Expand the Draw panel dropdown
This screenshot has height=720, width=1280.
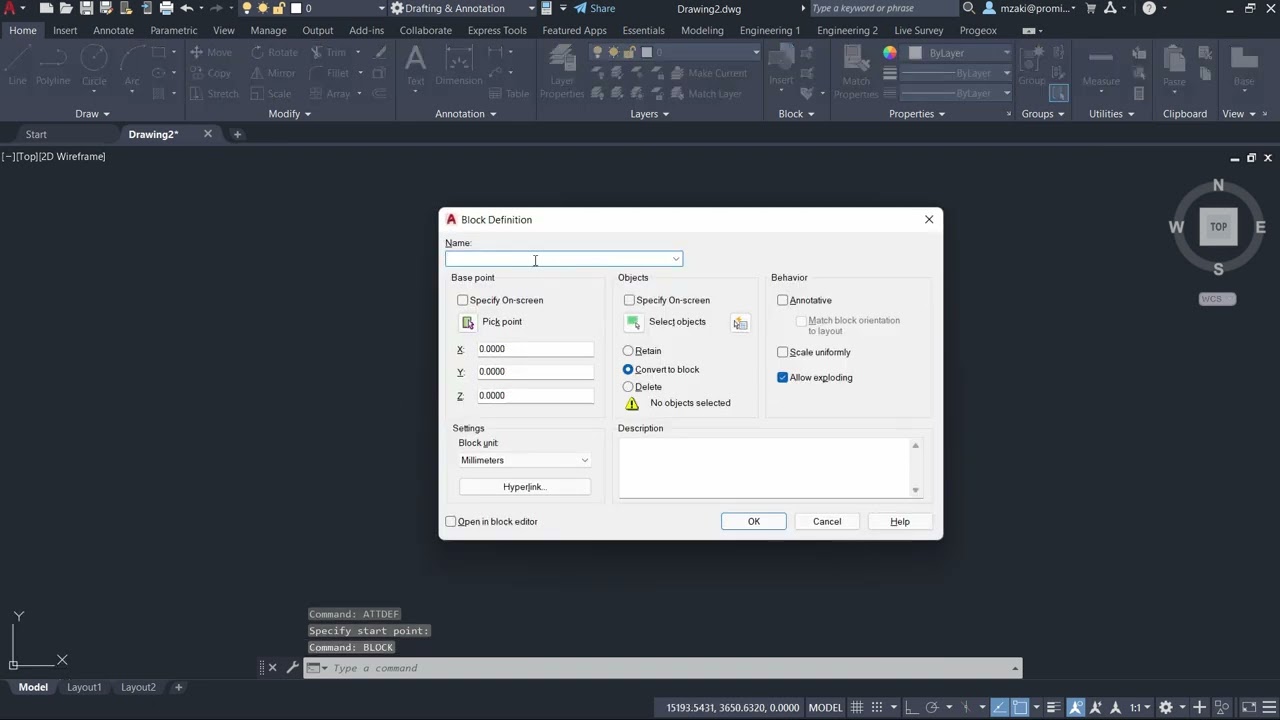(92, 114)
